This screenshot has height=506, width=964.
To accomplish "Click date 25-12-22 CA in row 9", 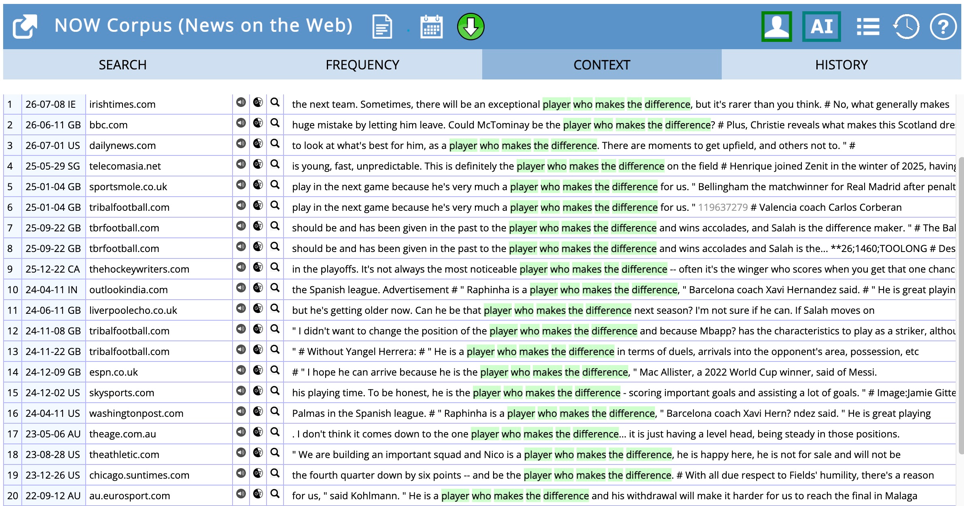I will [53, 269].
